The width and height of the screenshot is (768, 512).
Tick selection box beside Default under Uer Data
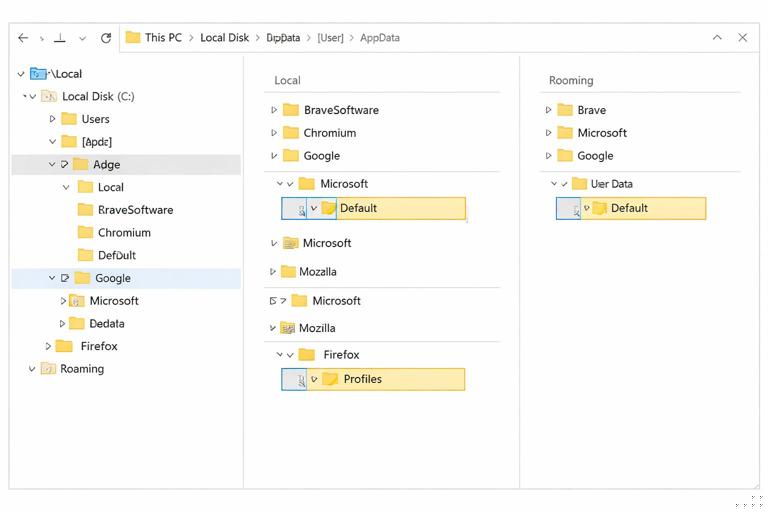tap(568, 209)
